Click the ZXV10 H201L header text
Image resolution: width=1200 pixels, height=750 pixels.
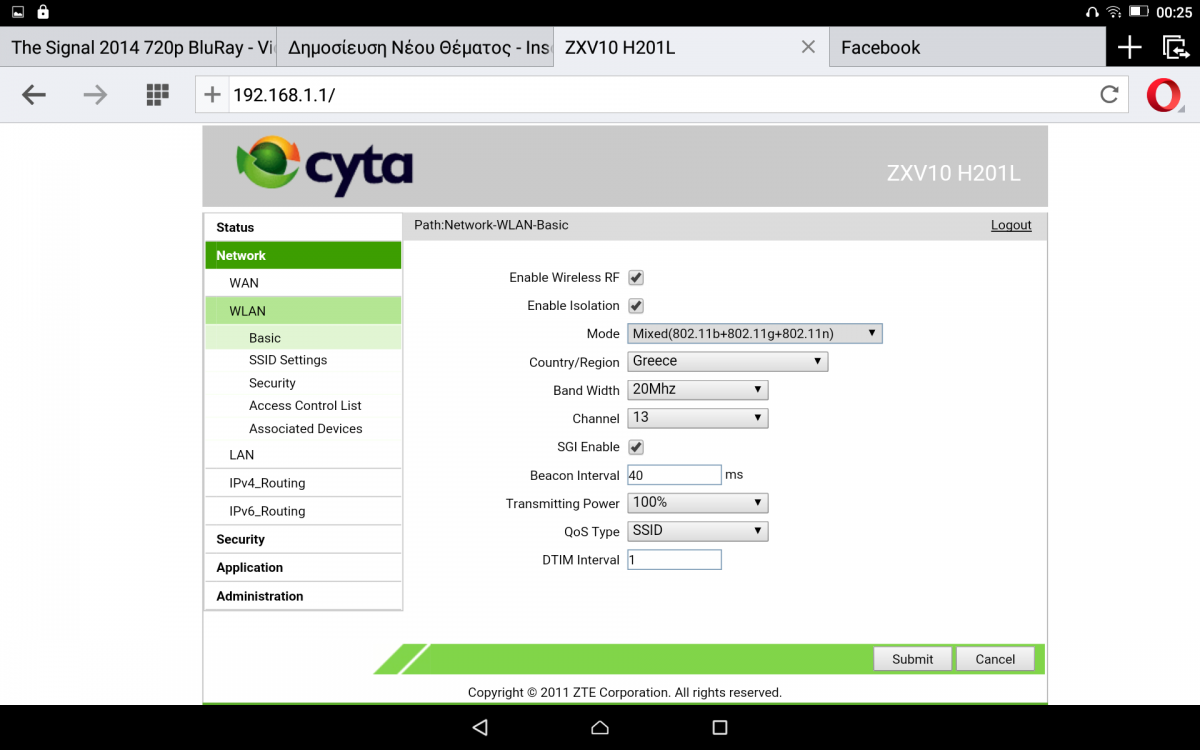click(x=954, y=173)
